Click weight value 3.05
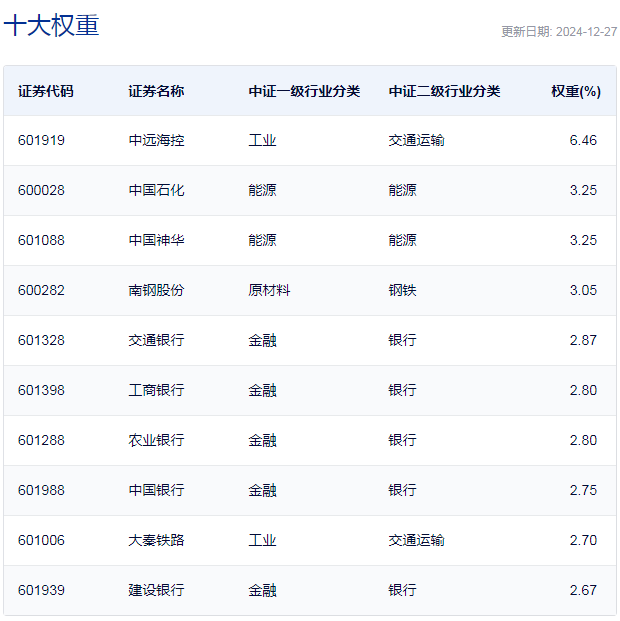Viewport: 620px width, 621px height. pyautogui.click(x=583, y=290)
